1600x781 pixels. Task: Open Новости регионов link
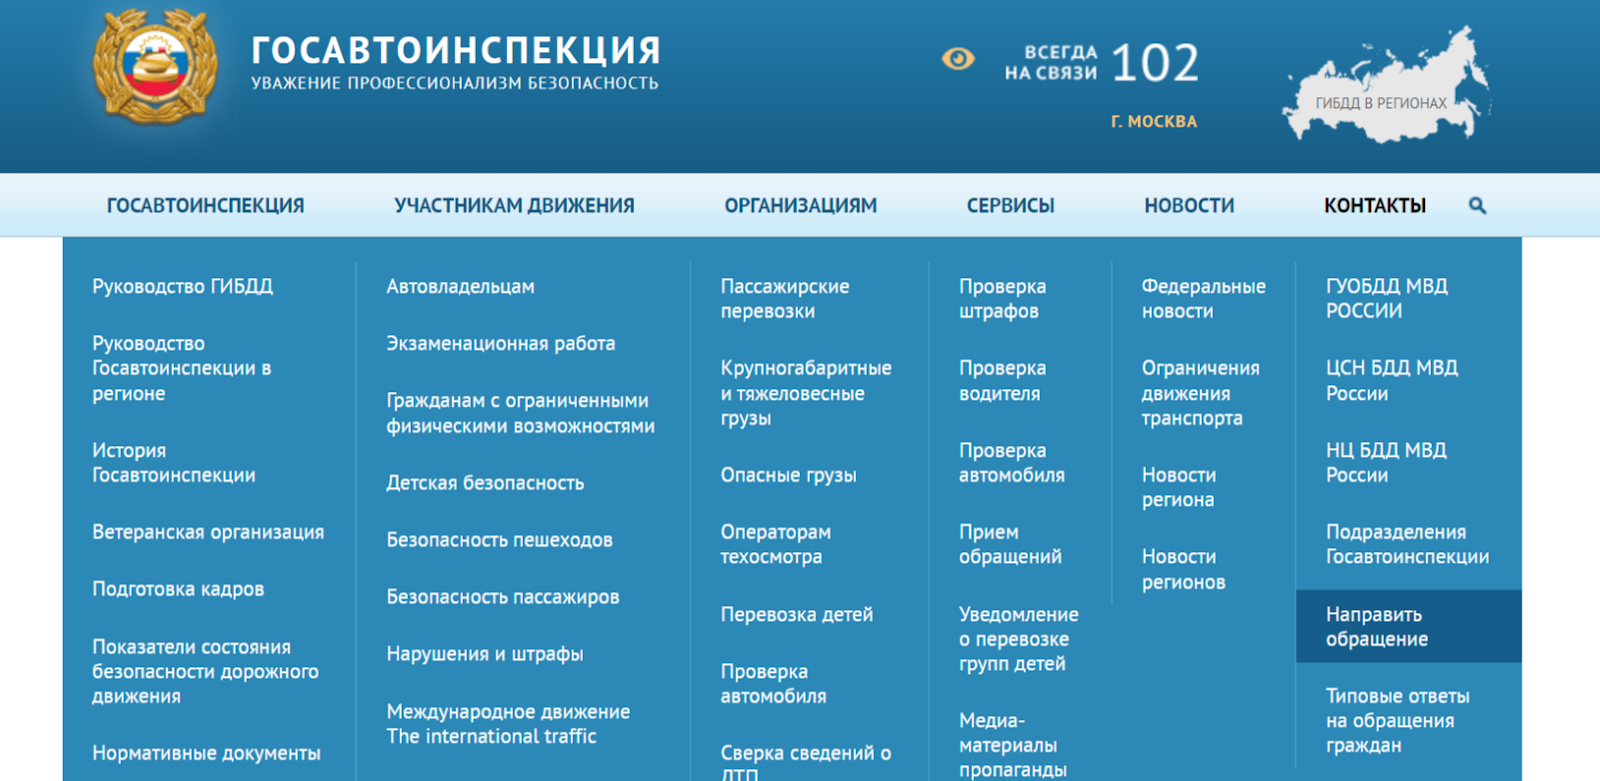pos(1183,570)
